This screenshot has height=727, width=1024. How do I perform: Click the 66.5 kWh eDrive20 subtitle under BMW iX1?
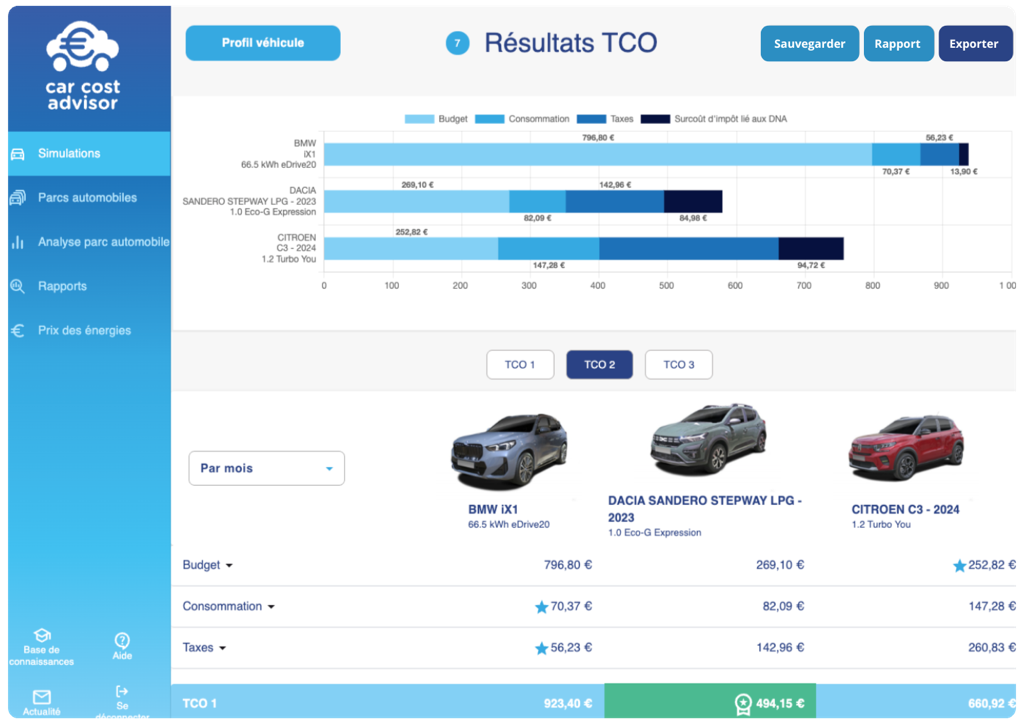509,525
